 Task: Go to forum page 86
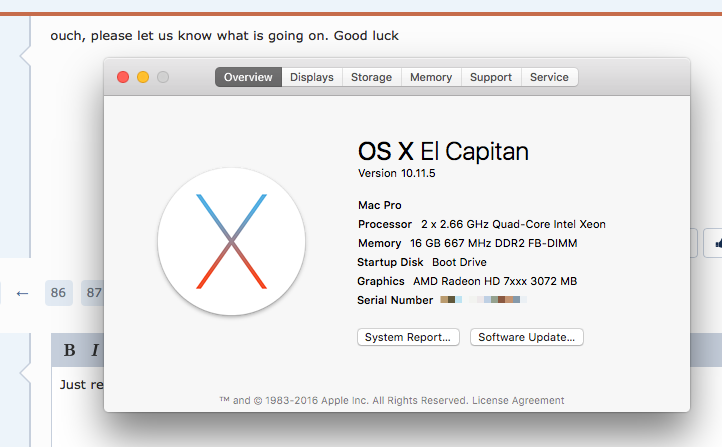[58, 293]
